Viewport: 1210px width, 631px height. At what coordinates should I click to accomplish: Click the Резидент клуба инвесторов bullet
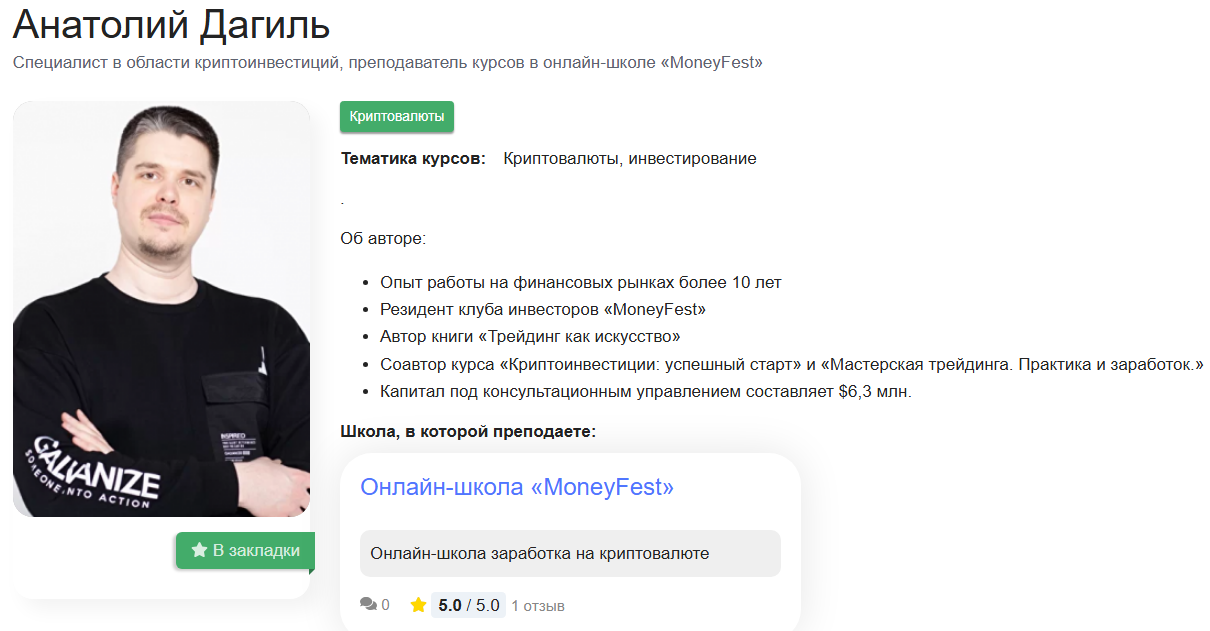point(543,309)
